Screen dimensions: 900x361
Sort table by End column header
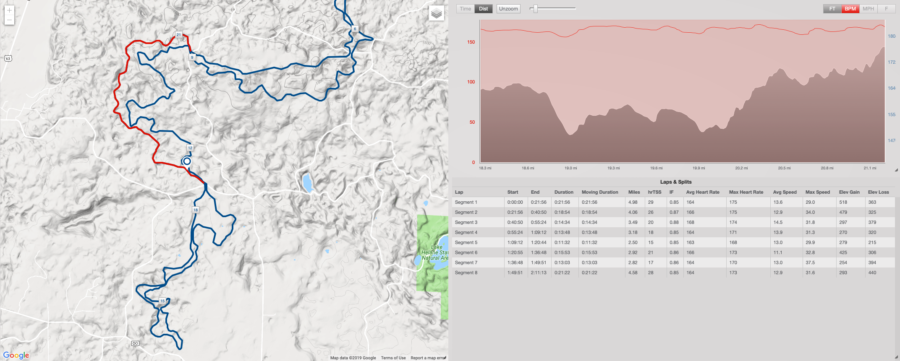(535, 192)
